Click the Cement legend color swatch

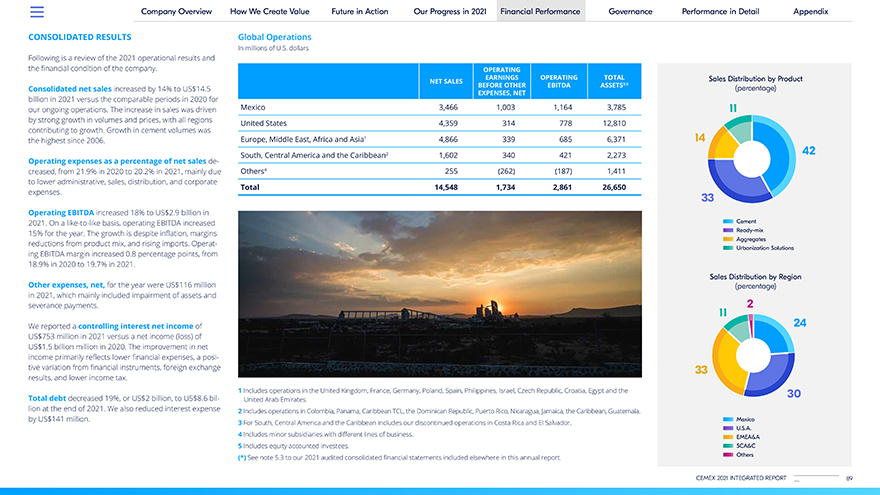click(x=728, y=221)
